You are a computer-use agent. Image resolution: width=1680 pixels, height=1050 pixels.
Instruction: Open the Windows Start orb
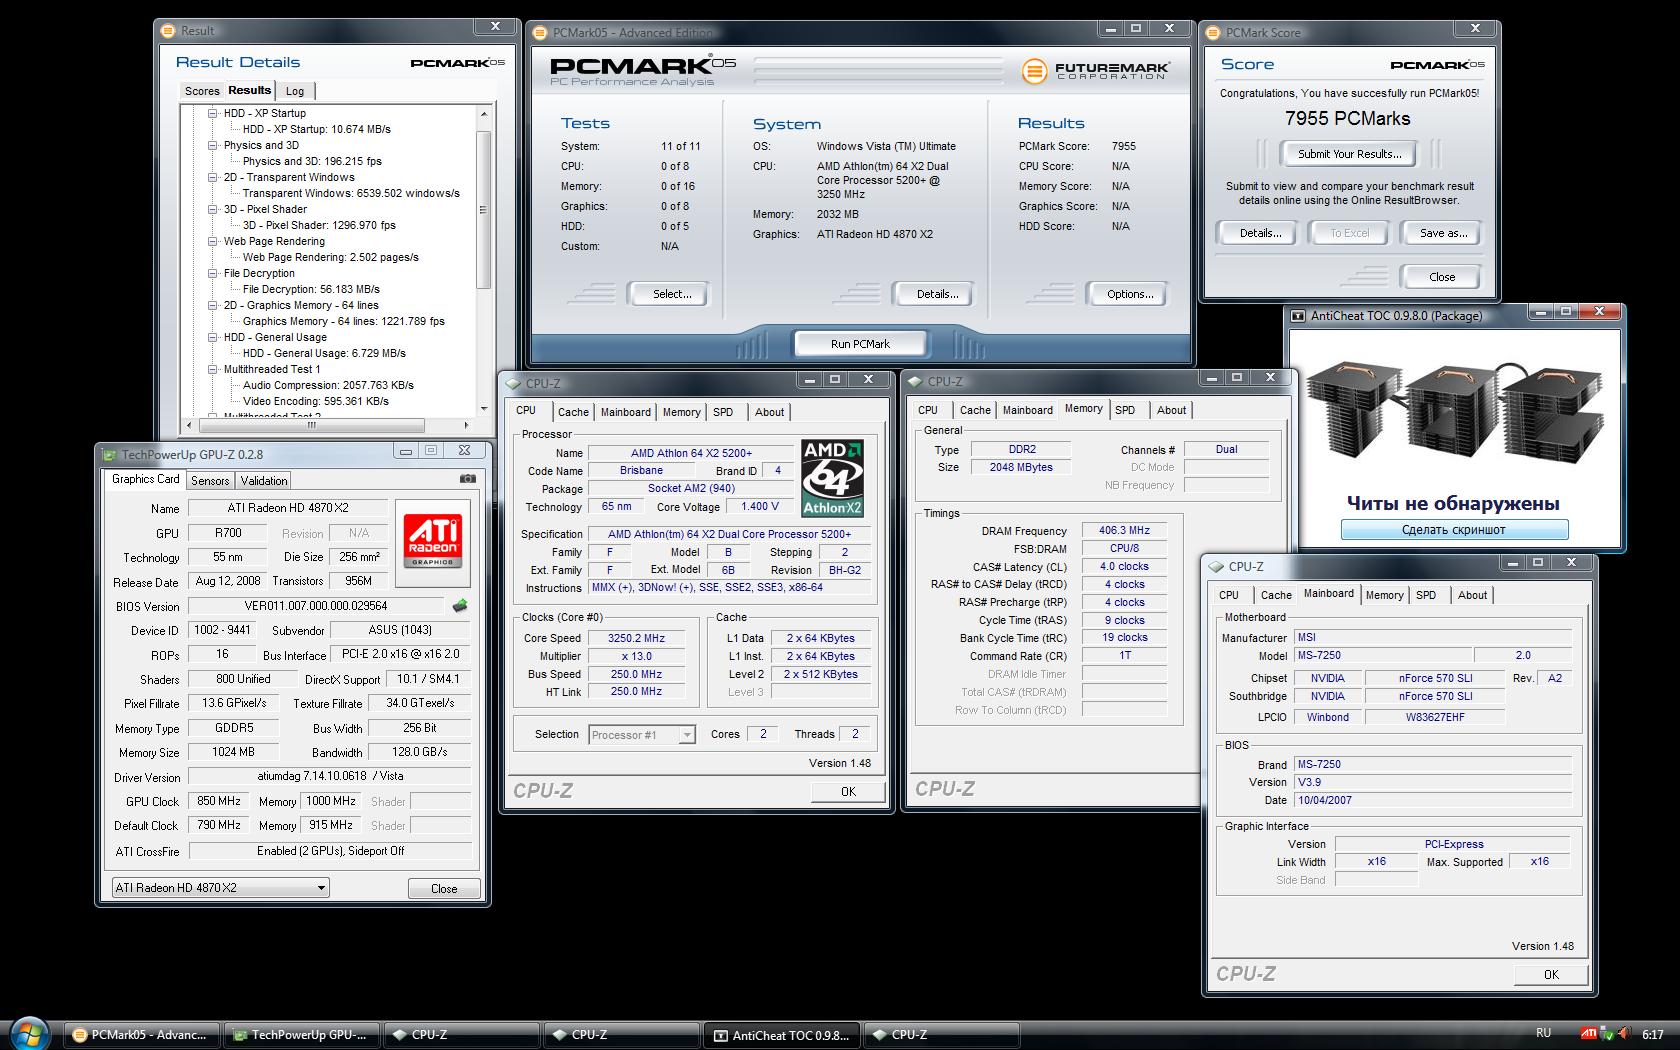(30, 1033)
